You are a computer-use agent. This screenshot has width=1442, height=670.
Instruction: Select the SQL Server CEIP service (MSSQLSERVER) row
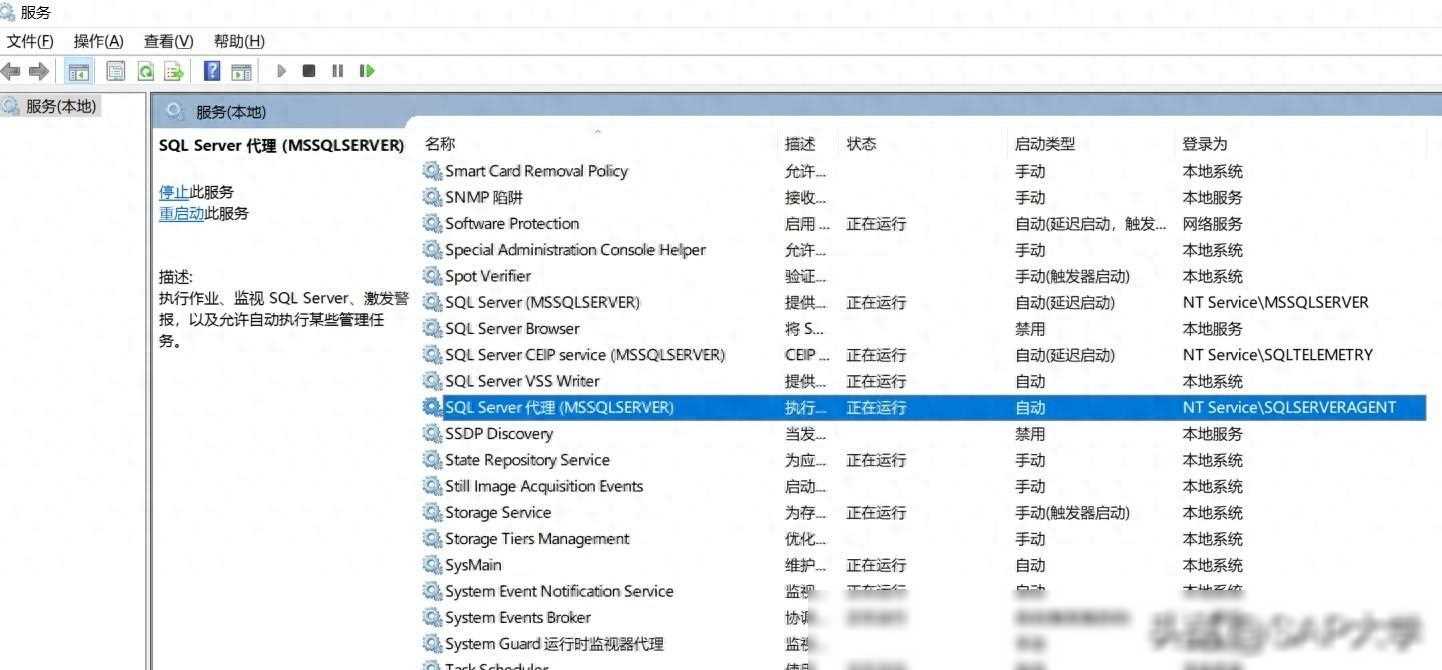click(x=923, y=355)
